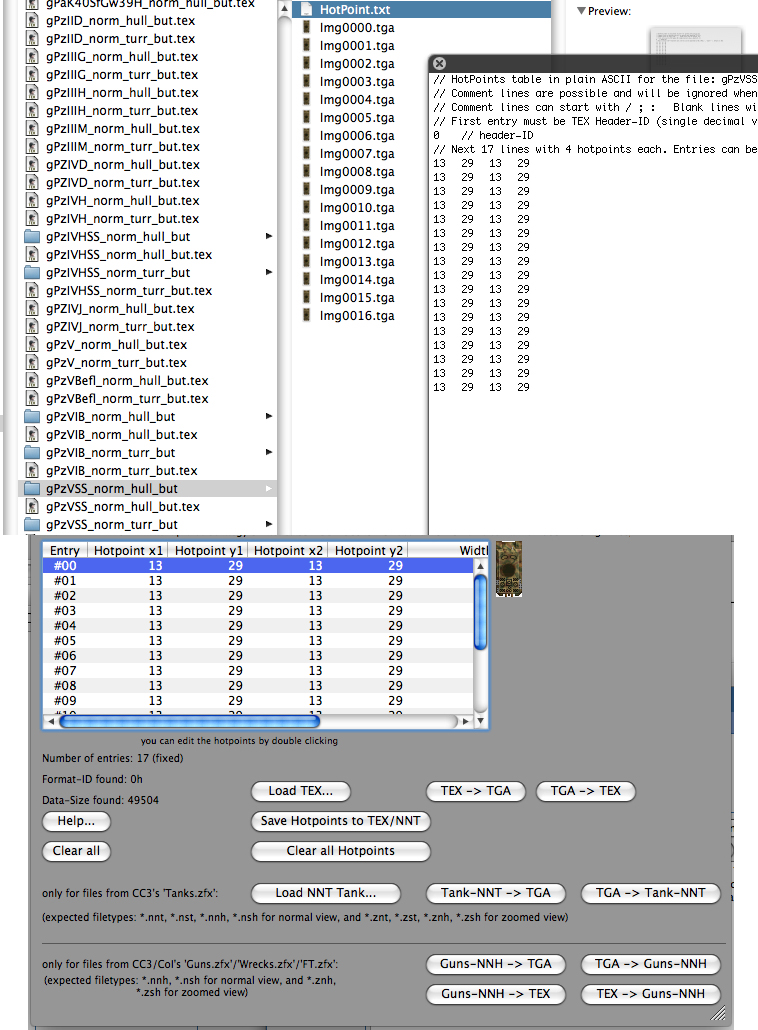This screenshot has height=1030, width=758.
Task: Click the Hotpoint x1 column header
Action: click(x=128, y=550)
